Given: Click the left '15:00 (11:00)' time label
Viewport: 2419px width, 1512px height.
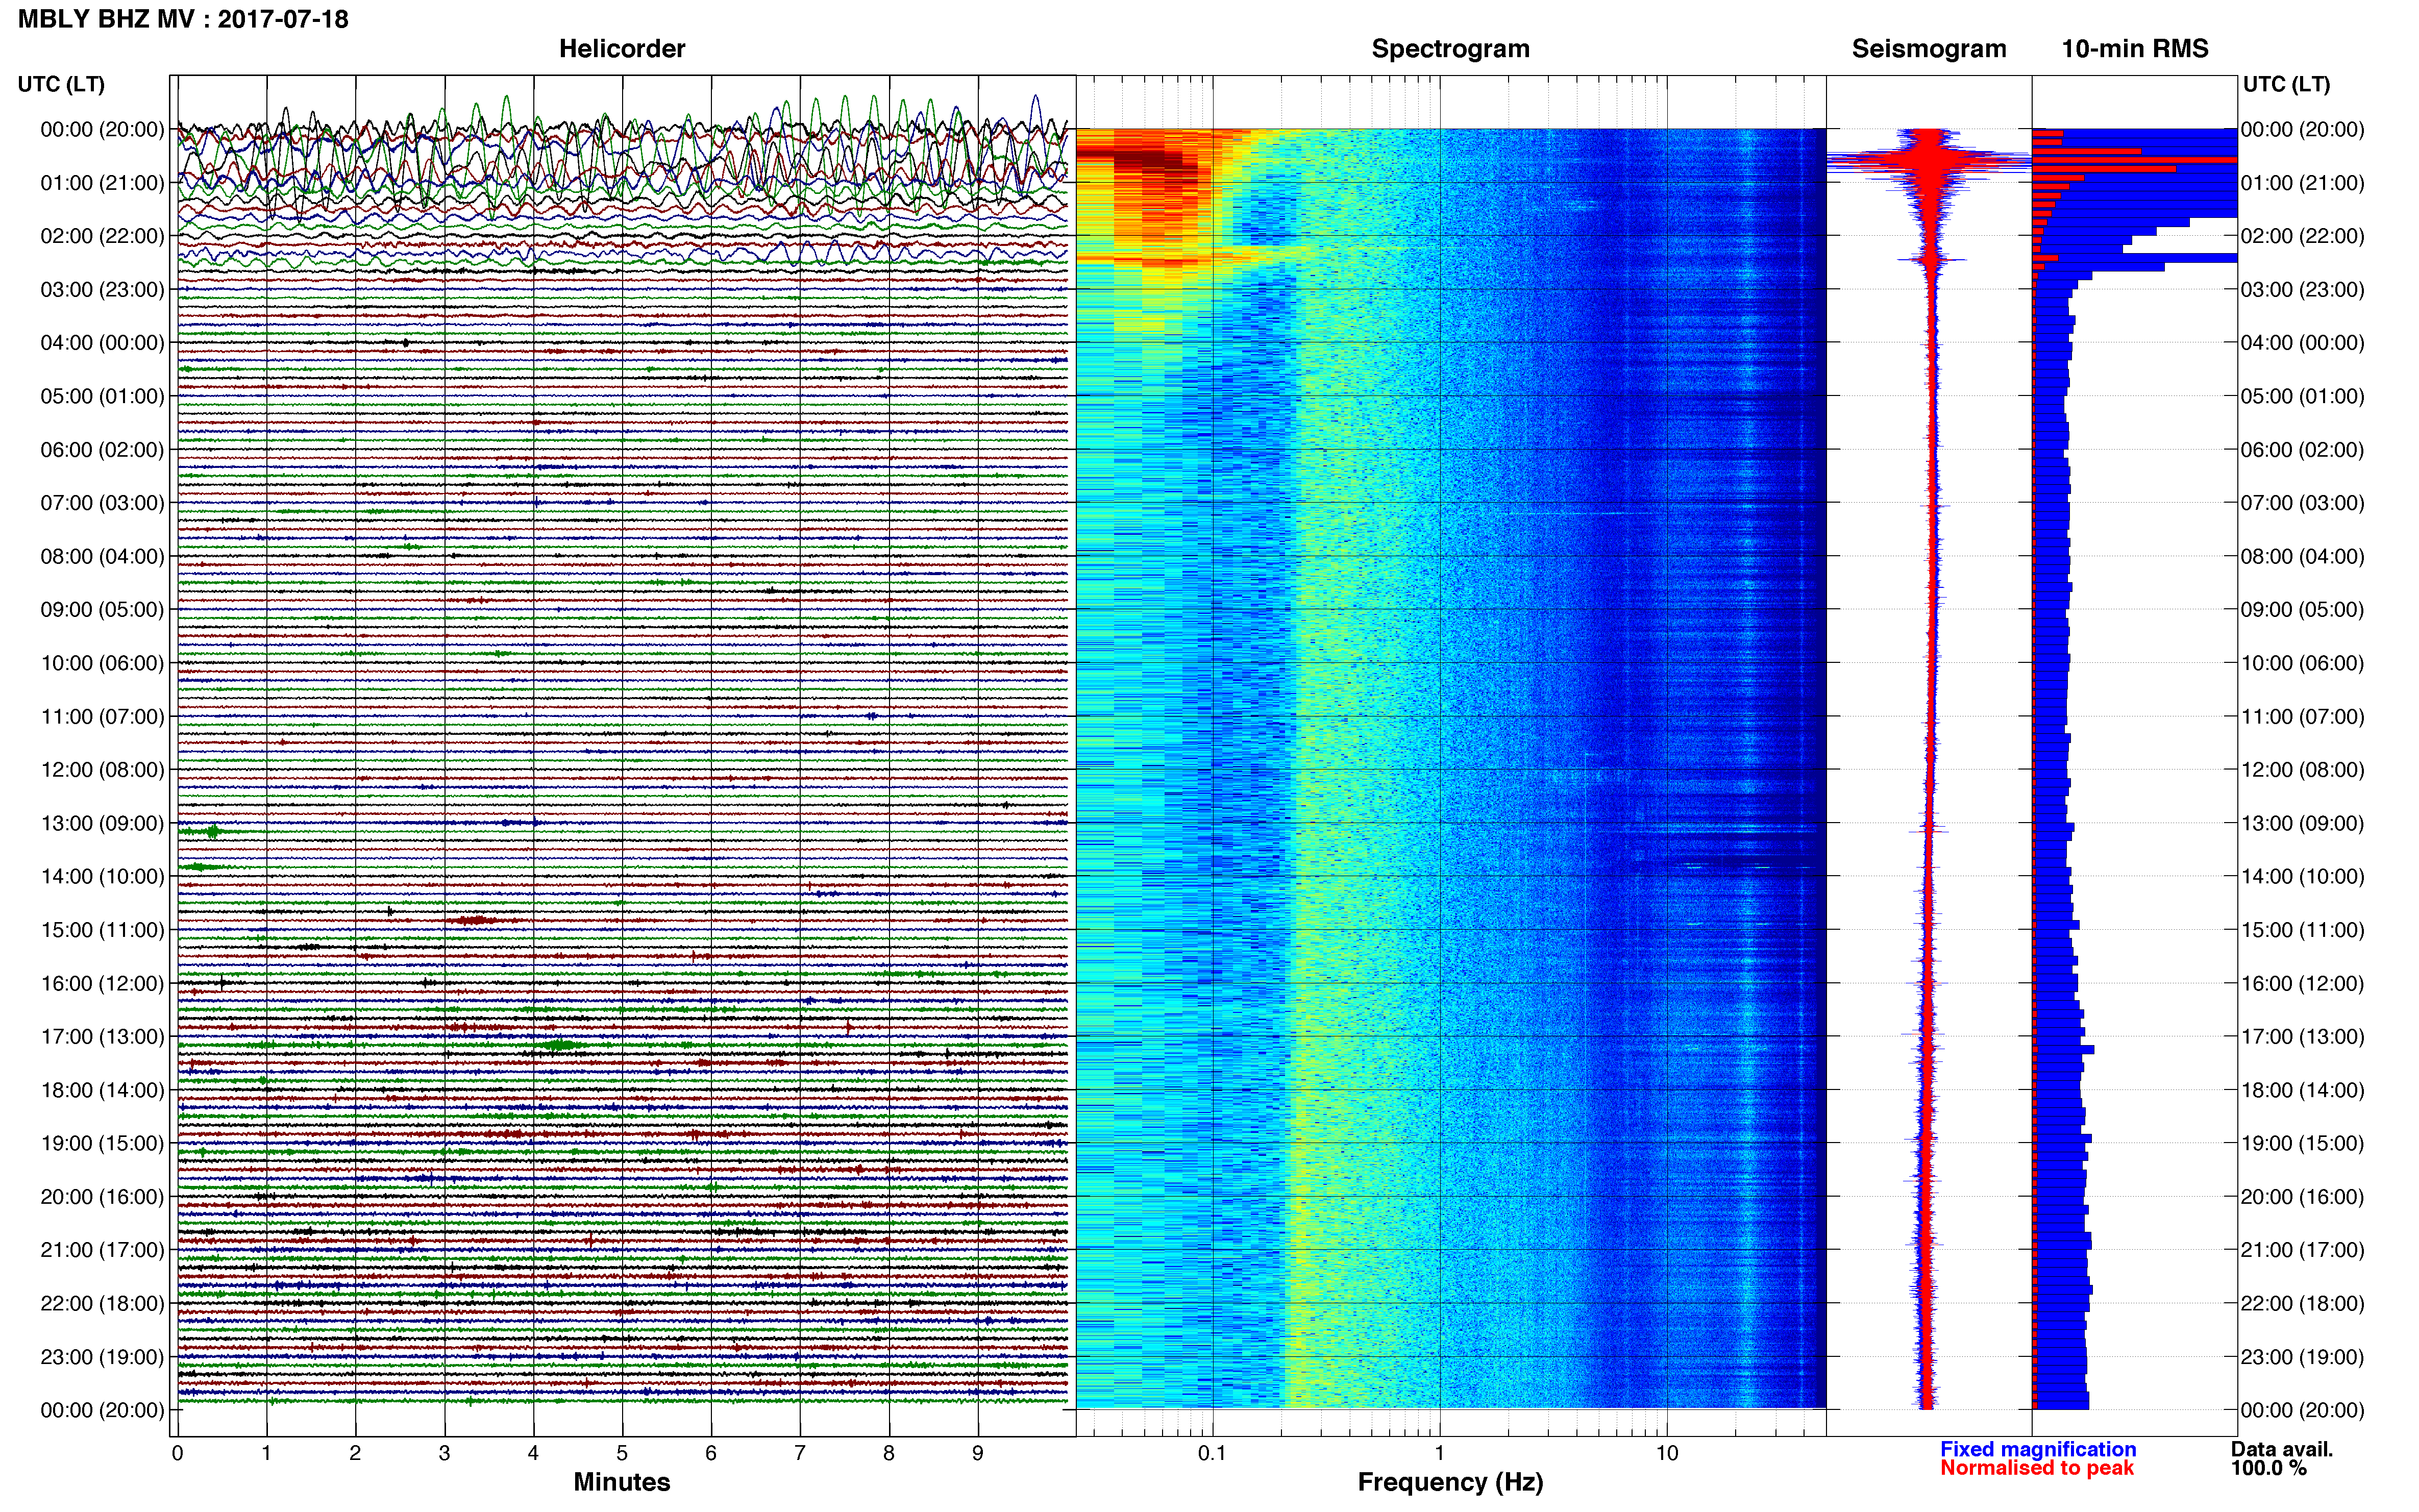Looking at the screenshot, I should (x=102, y=930).
